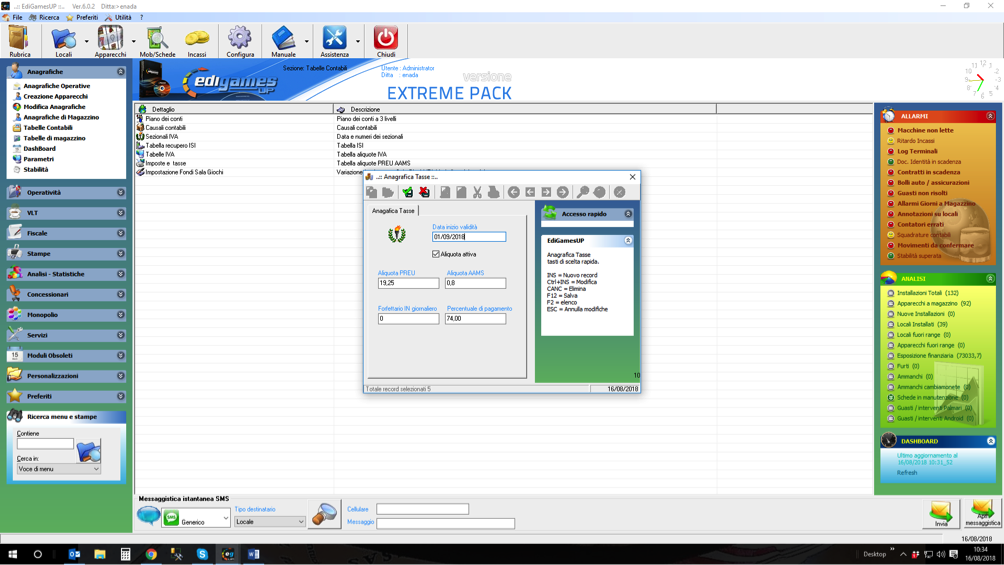The image size is (1004, 565).
Task: Click the Percentuale di pagamento field
Action: pyautogui.click(x=475, y=318)
